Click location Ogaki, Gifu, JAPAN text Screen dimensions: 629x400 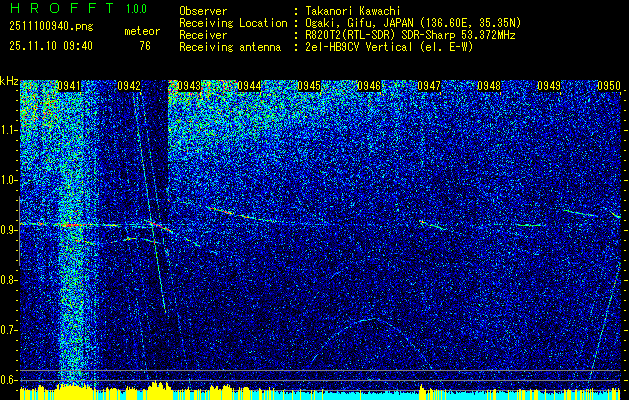(413, 23)
